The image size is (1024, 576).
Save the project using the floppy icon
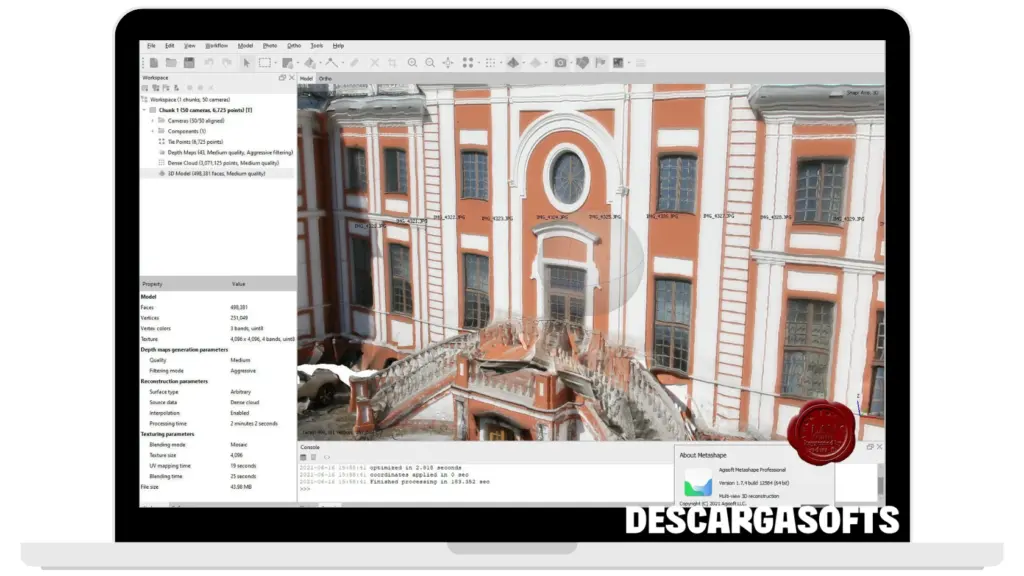pos(188,62)
